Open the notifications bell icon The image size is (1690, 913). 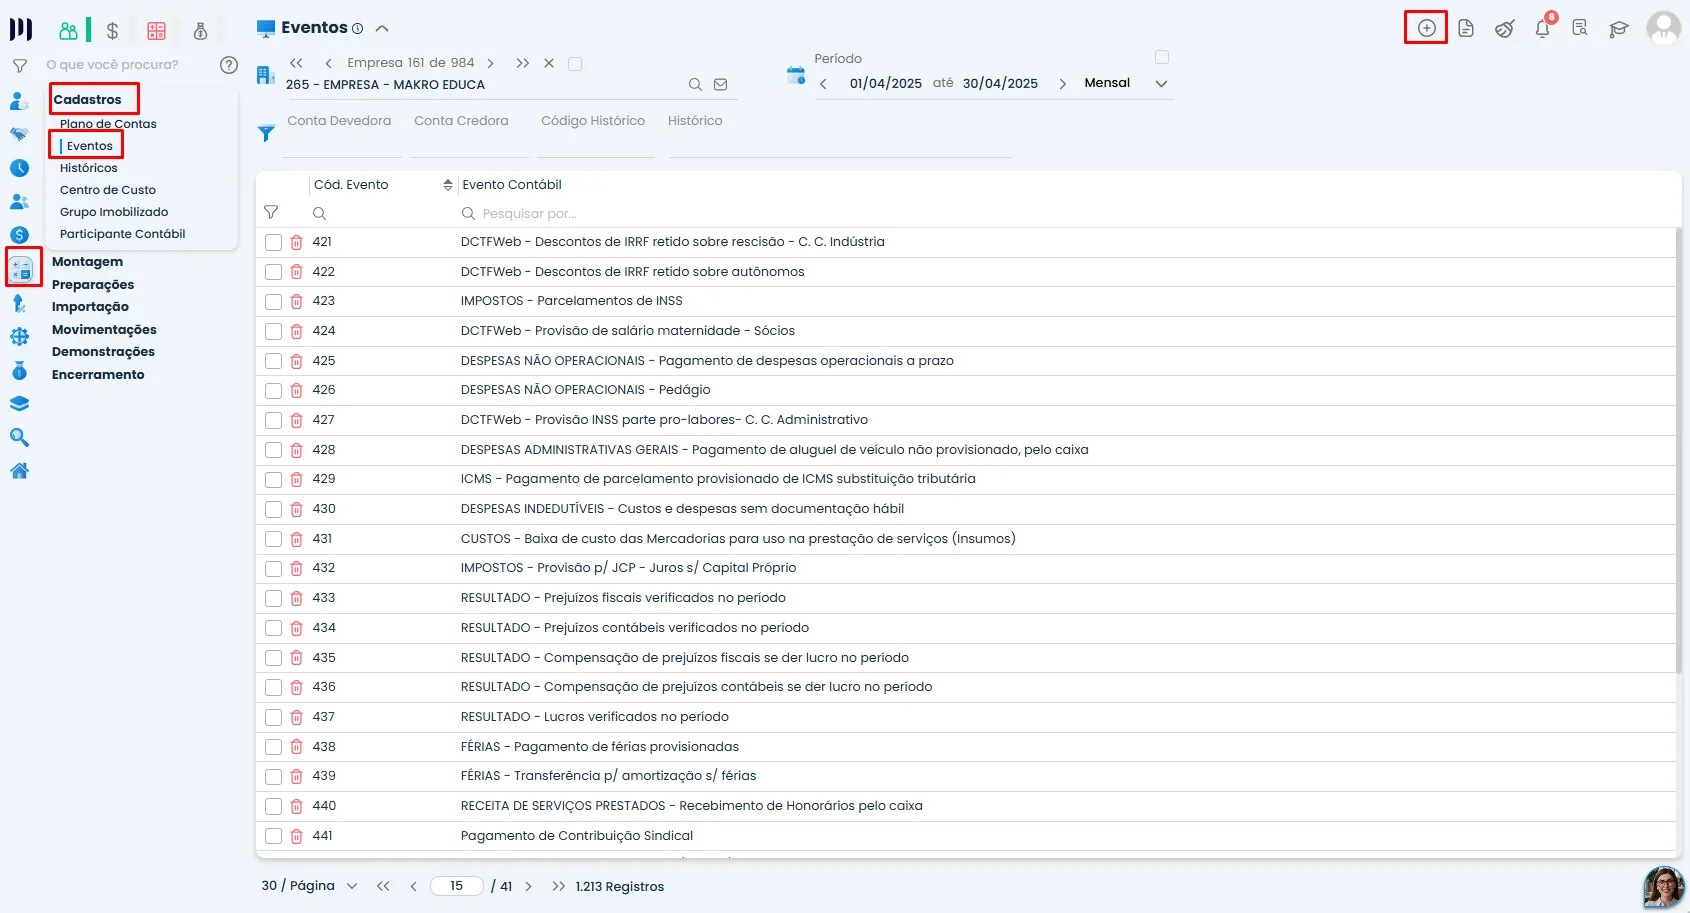click(1543, 28)
